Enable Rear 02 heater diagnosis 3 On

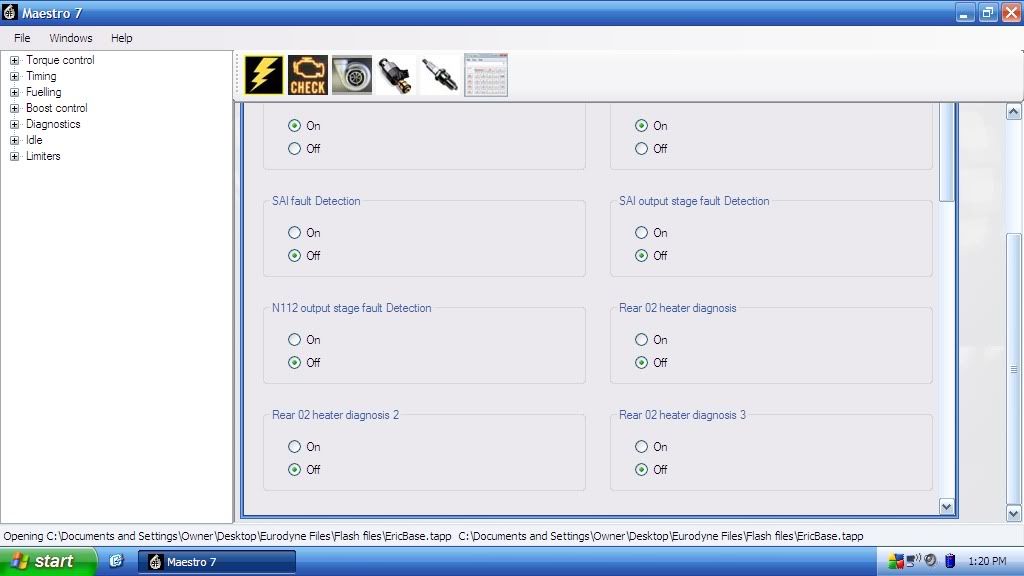pos(641,447)
